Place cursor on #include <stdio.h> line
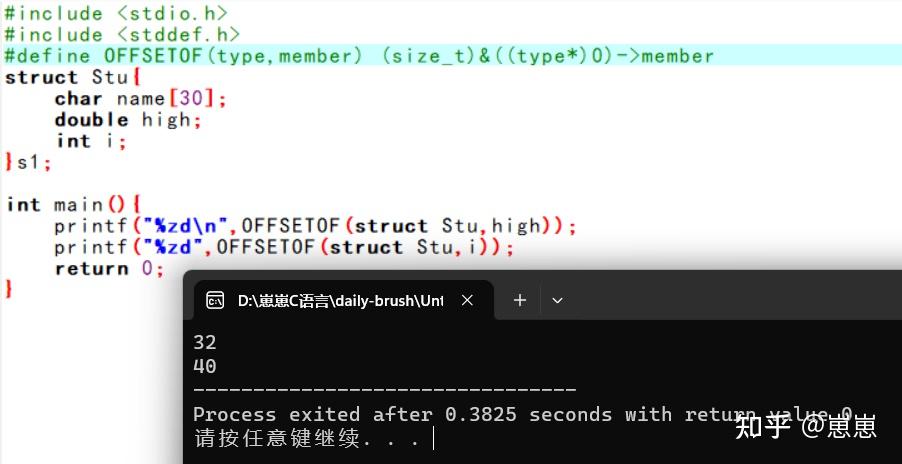902x464 pixels. coord(116,13)
